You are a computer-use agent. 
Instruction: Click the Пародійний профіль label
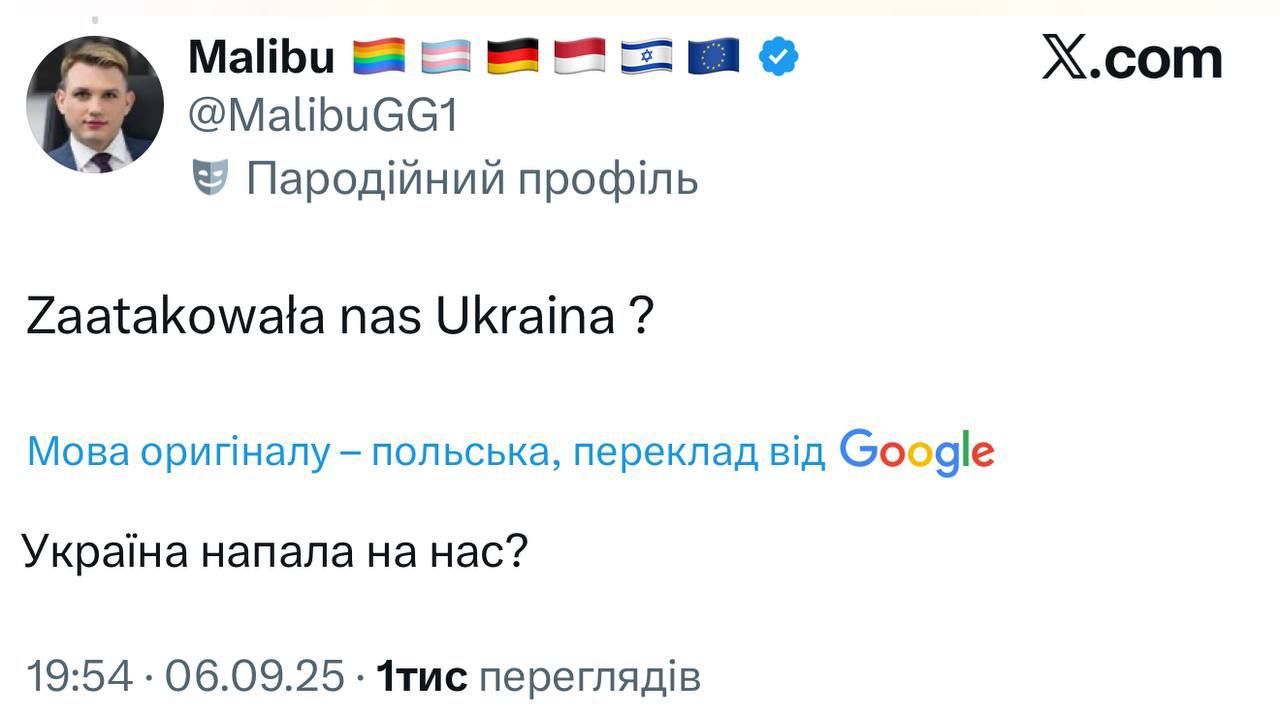pos(472,179)
